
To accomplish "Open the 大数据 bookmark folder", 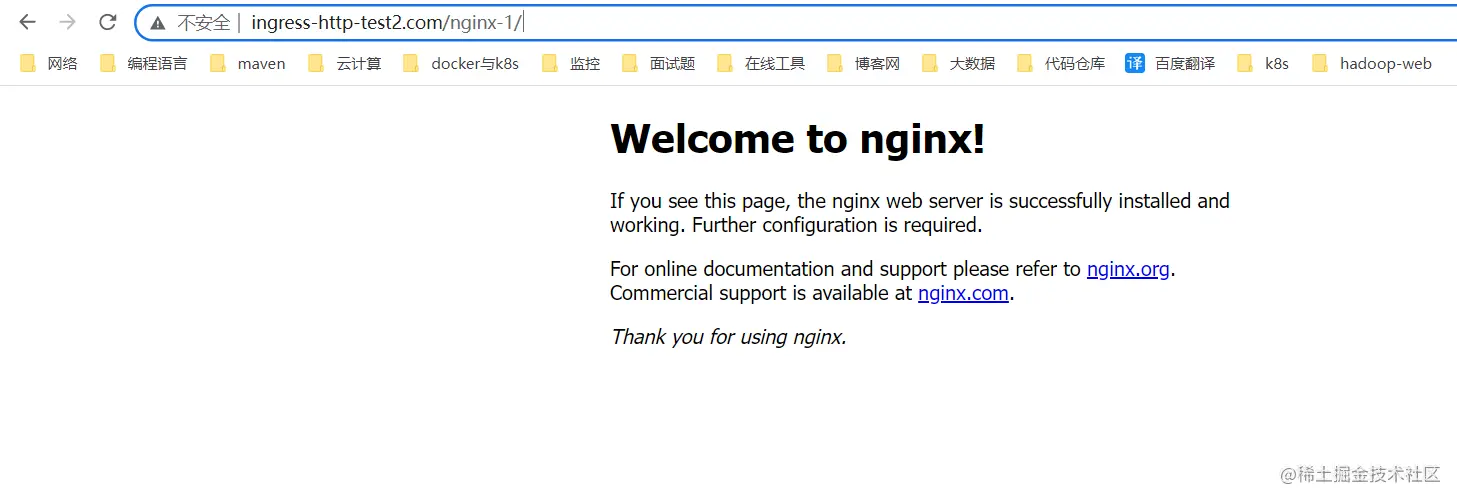I will click(x=959, y=64).
